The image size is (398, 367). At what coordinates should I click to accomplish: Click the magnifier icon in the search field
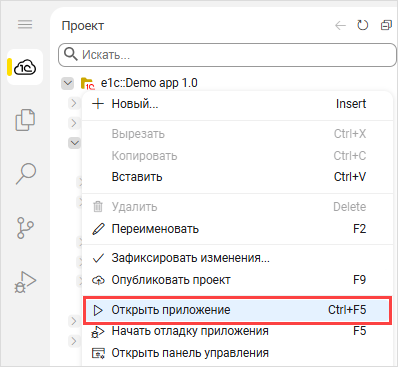[70, 54]
